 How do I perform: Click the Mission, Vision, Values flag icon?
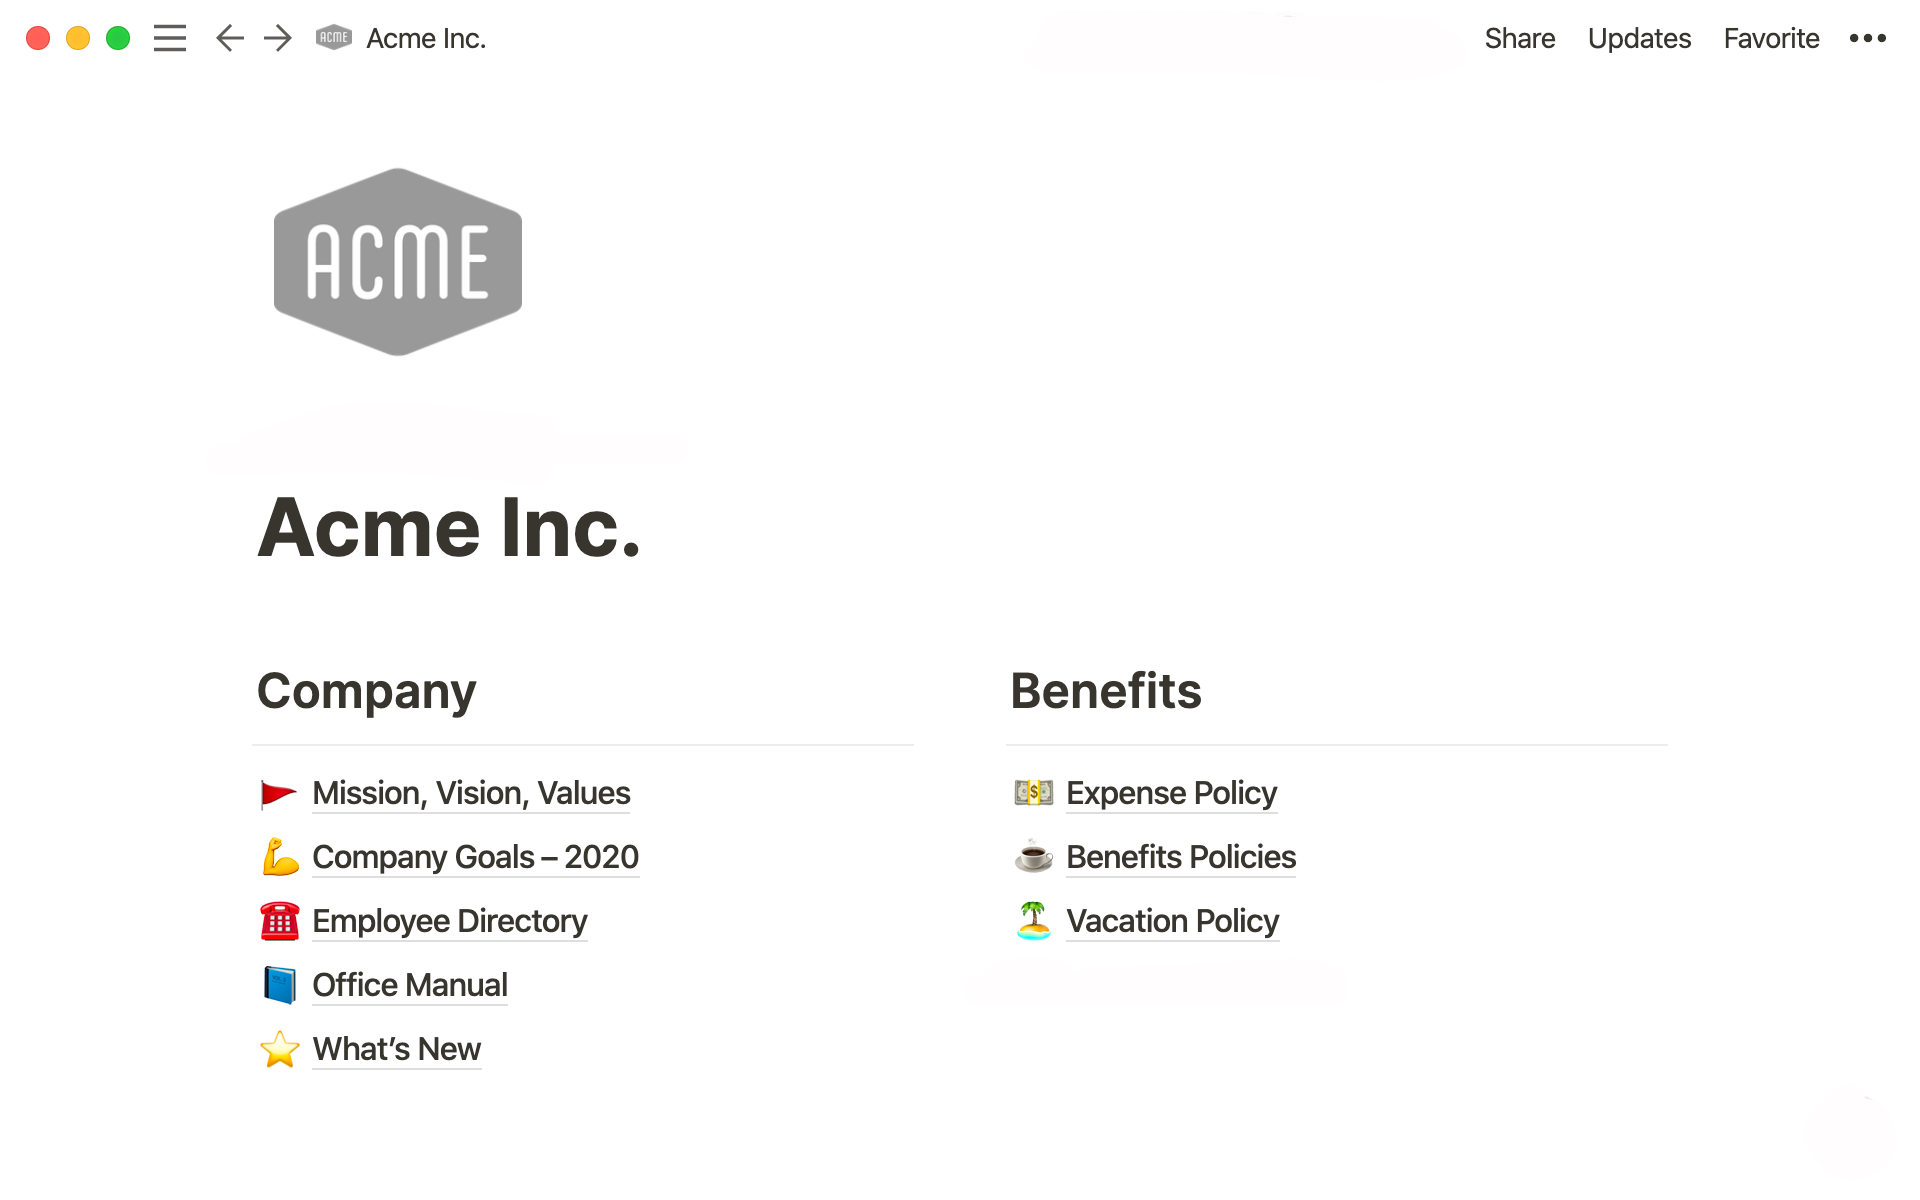click(276, 792)
